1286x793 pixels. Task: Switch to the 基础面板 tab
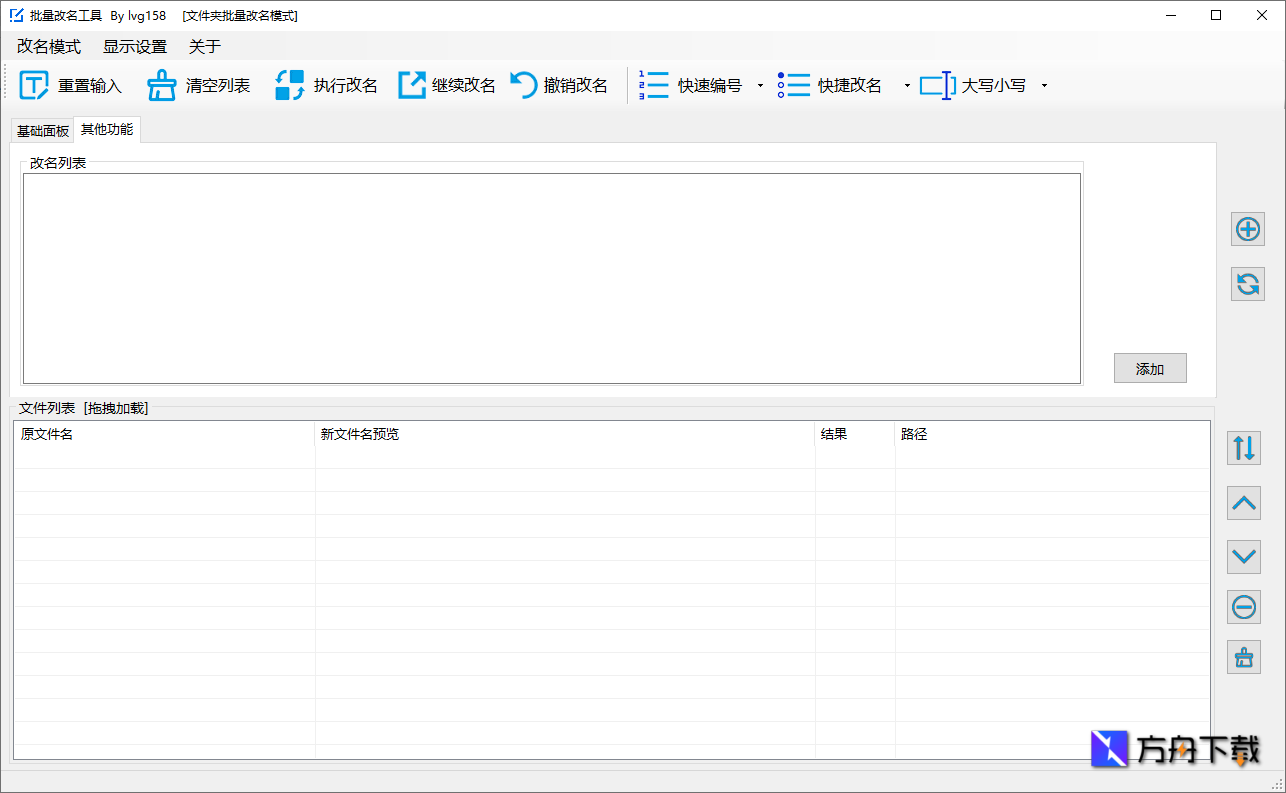pos(42,129)
